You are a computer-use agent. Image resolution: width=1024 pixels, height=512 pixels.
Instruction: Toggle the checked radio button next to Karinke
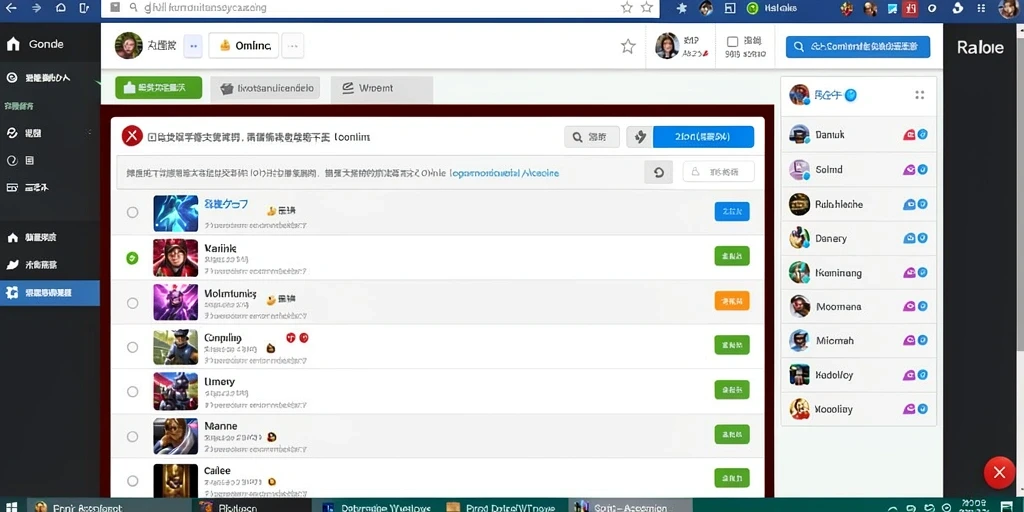coord(132,258)
